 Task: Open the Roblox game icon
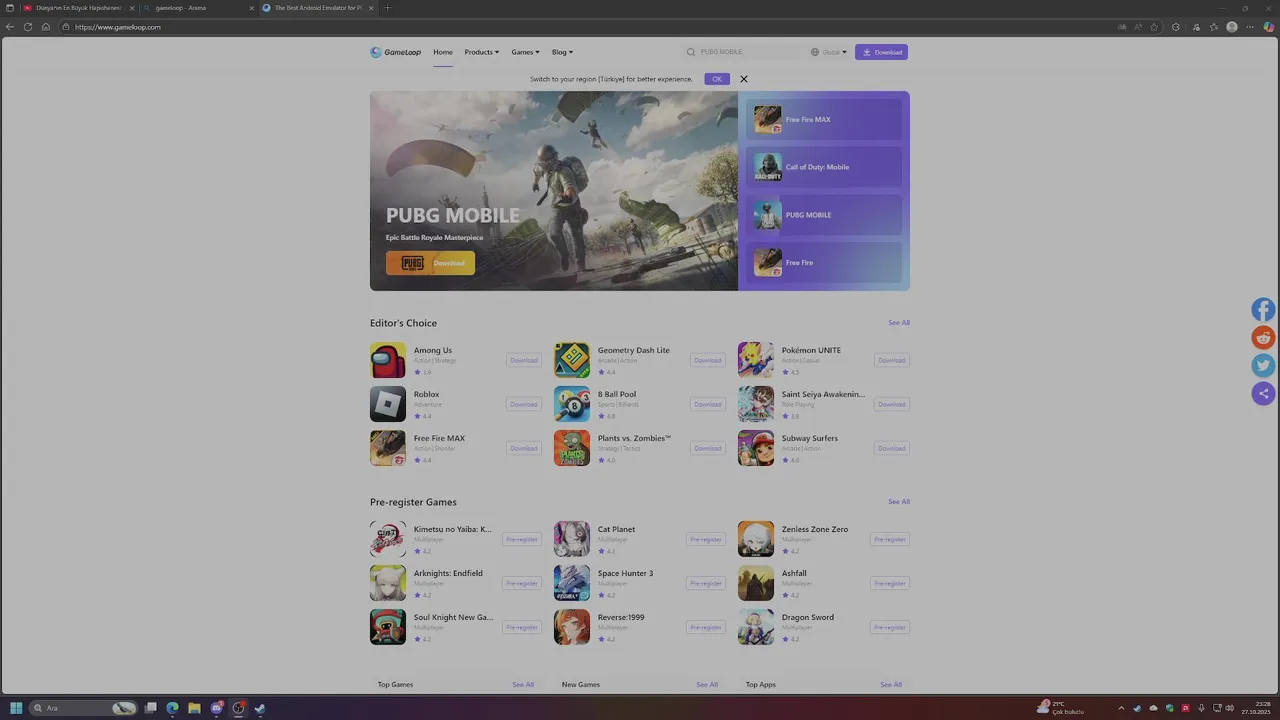coord(388,404)
